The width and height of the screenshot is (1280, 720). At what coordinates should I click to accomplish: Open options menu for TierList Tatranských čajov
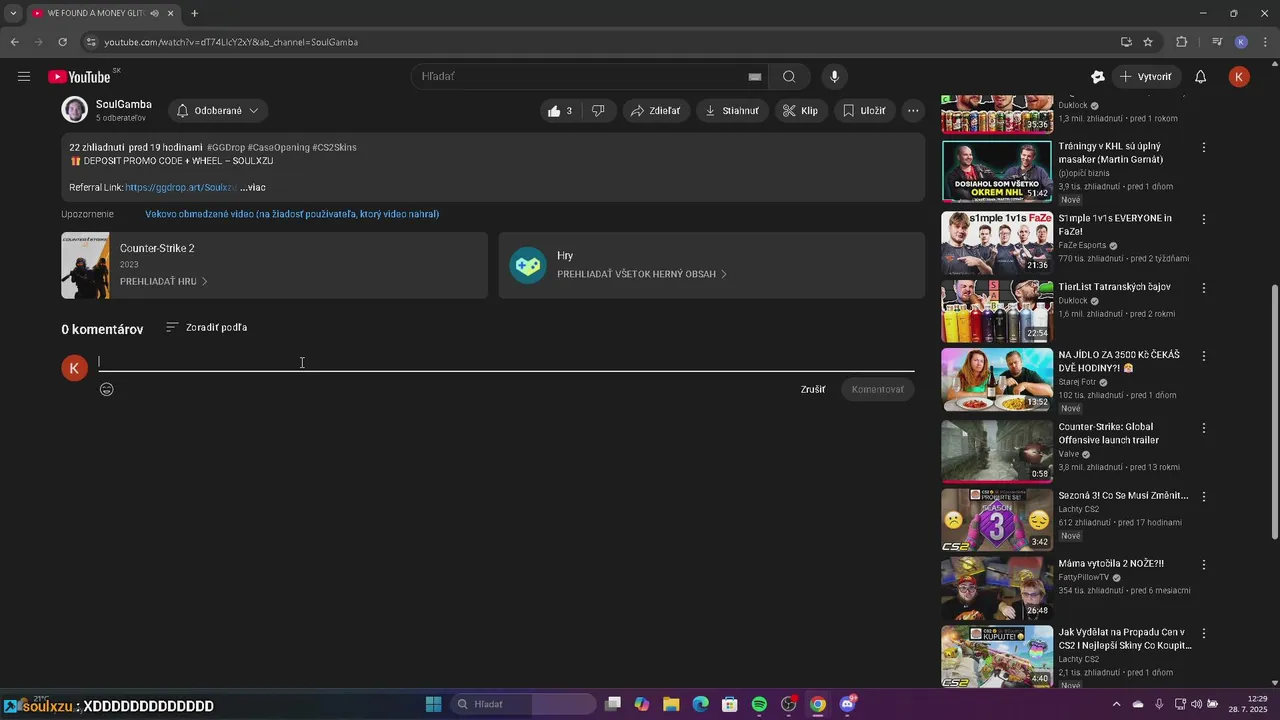[1204, 288]
